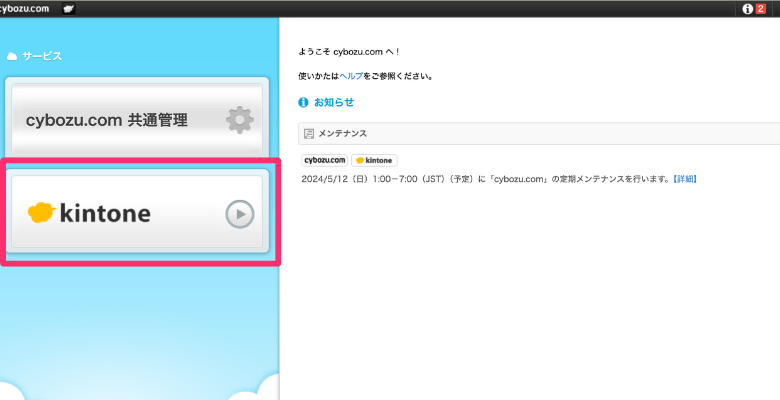This screenshot has height=400, width=780.
Task: Click the cloud icon next to サービス
Action: pyautogui.click(x=12, y=56)
